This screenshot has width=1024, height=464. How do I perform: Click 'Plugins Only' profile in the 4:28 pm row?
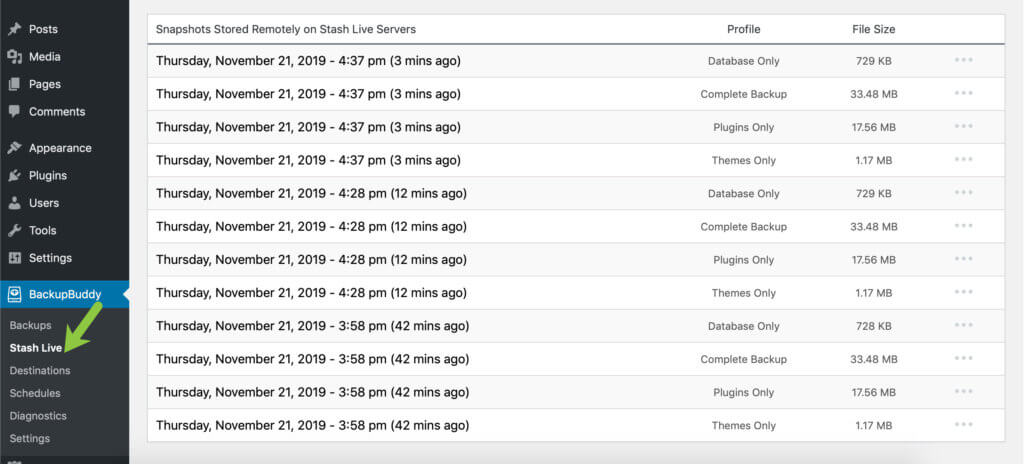(x=744, y=260)
